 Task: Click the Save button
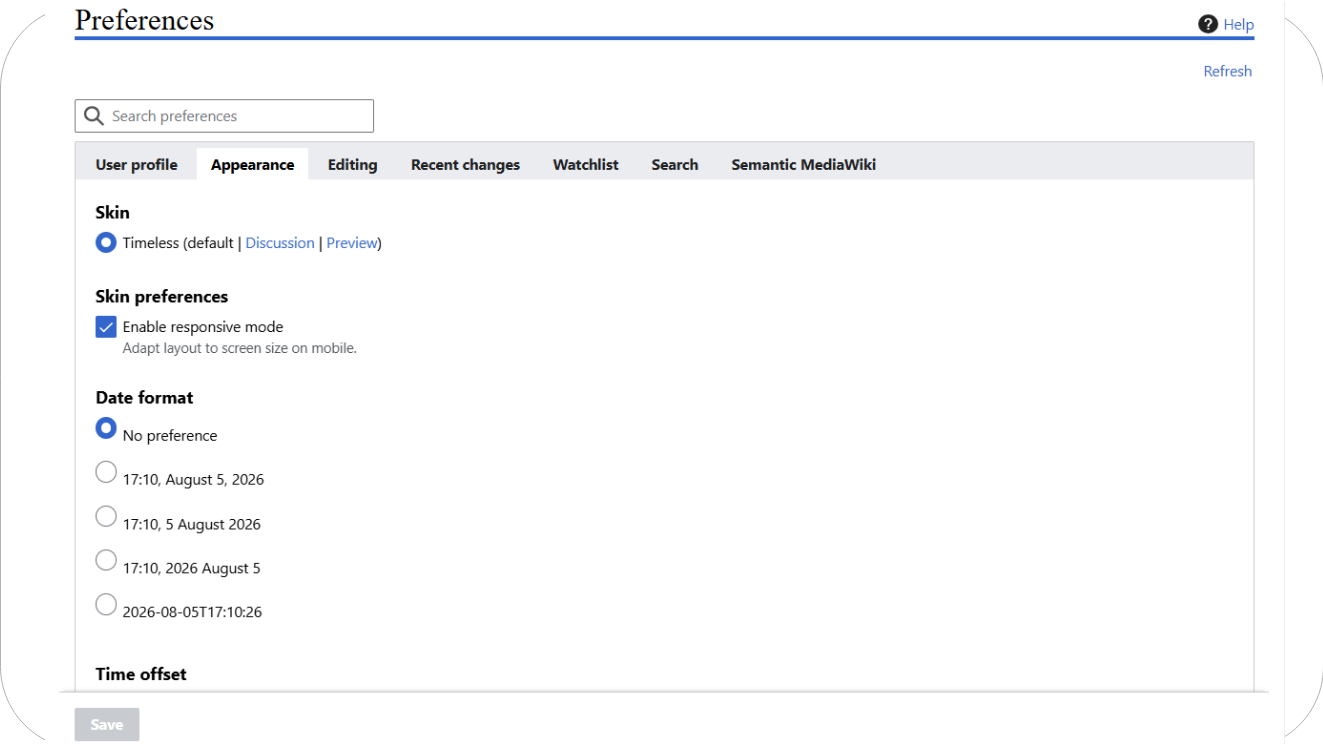pyautogui.click(x=107, y=725)
